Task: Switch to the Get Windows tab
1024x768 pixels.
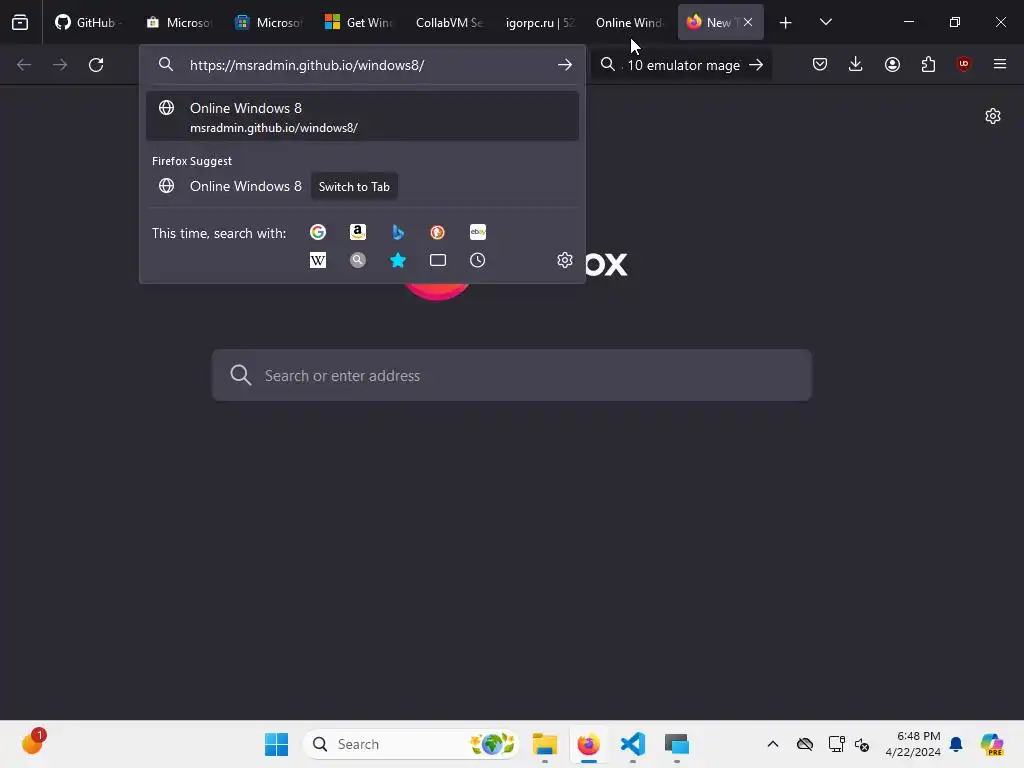Action: point(360,22)
